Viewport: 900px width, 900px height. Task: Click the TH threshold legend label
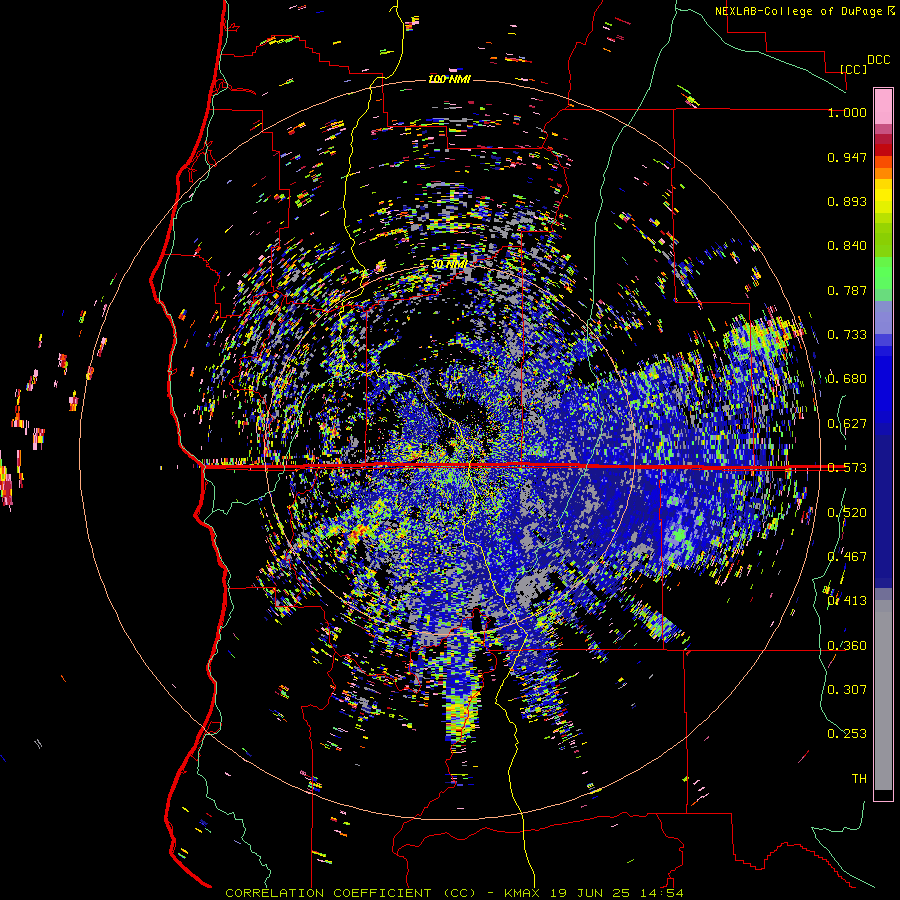(859, 779)
